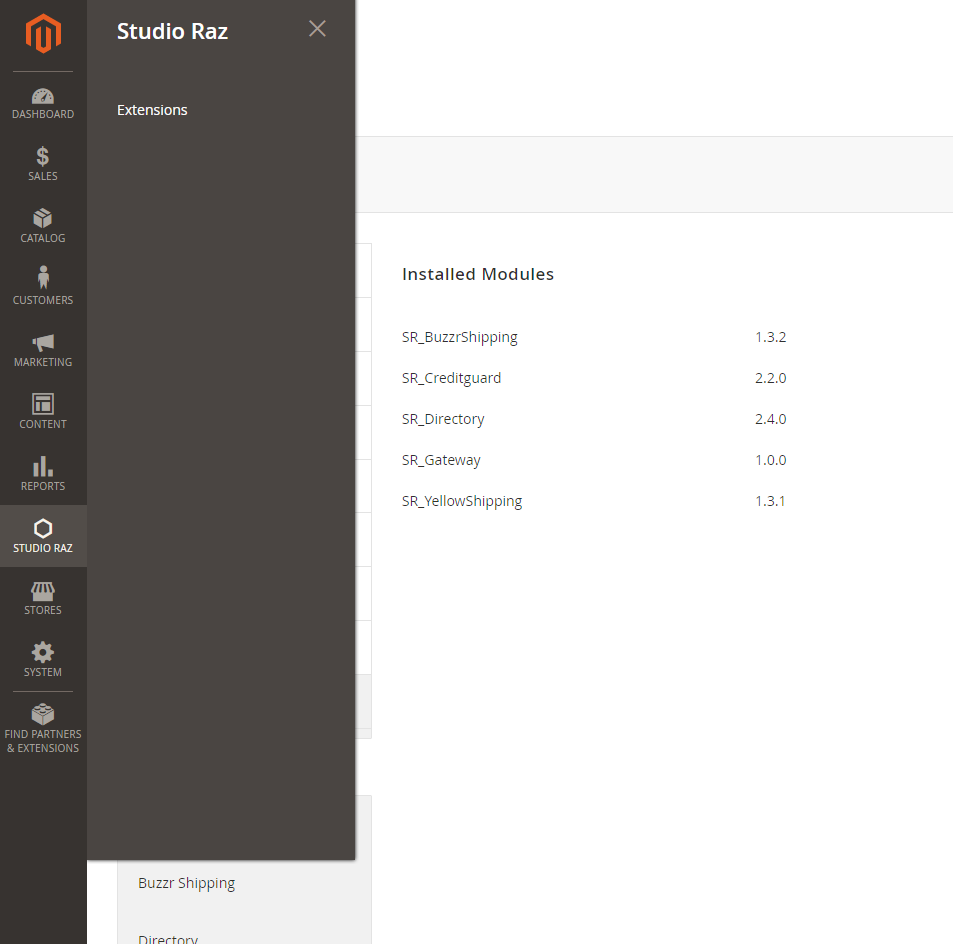953x944 pixels.
Task: Go to the Customers menu
Action: tap(43, 287)
